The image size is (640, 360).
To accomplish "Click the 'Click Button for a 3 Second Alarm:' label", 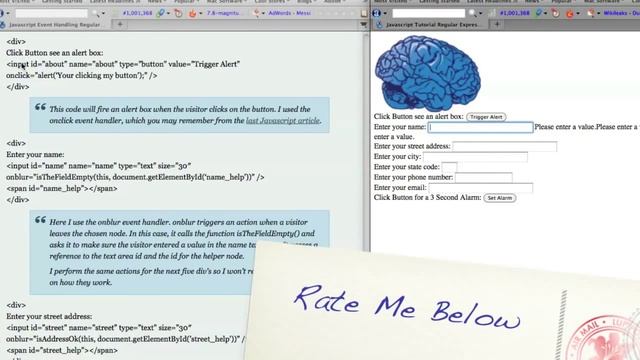I will [427, 198].
